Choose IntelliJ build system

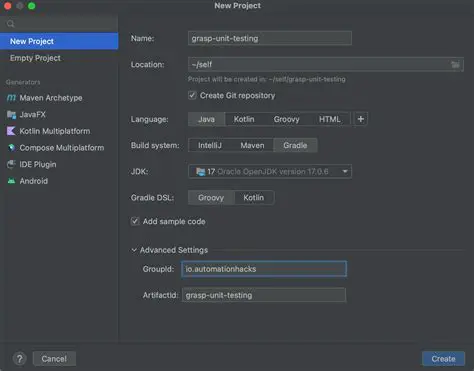click(210, 145)
